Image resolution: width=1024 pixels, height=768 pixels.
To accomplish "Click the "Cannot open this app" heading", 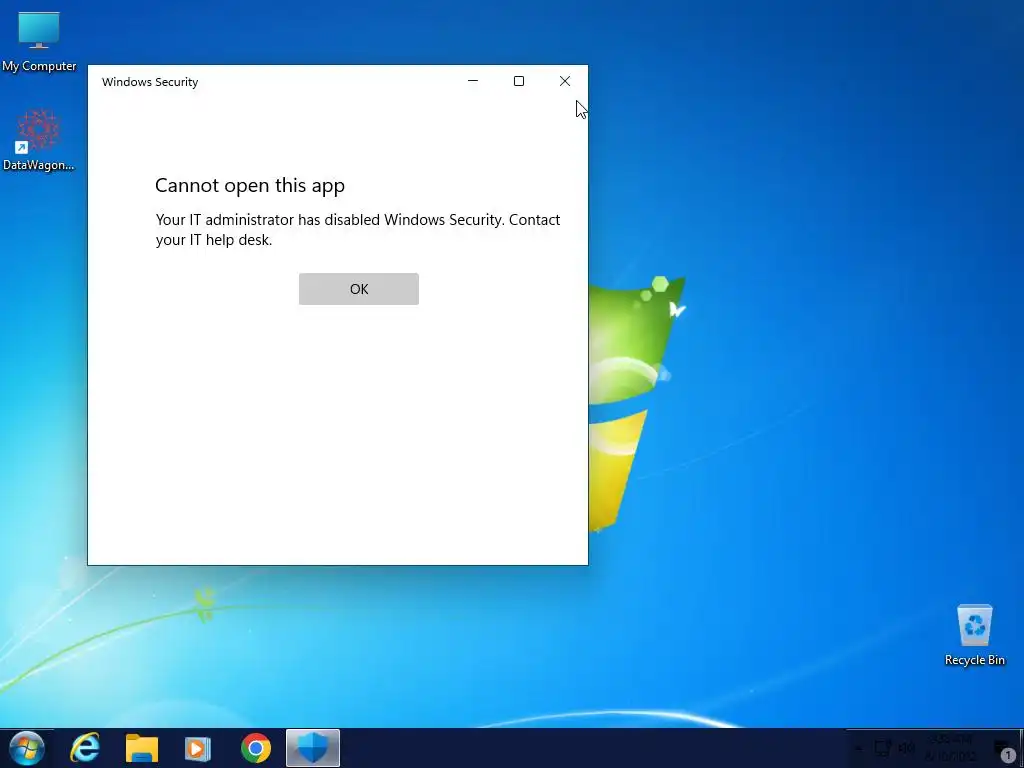I will point(249,185).
